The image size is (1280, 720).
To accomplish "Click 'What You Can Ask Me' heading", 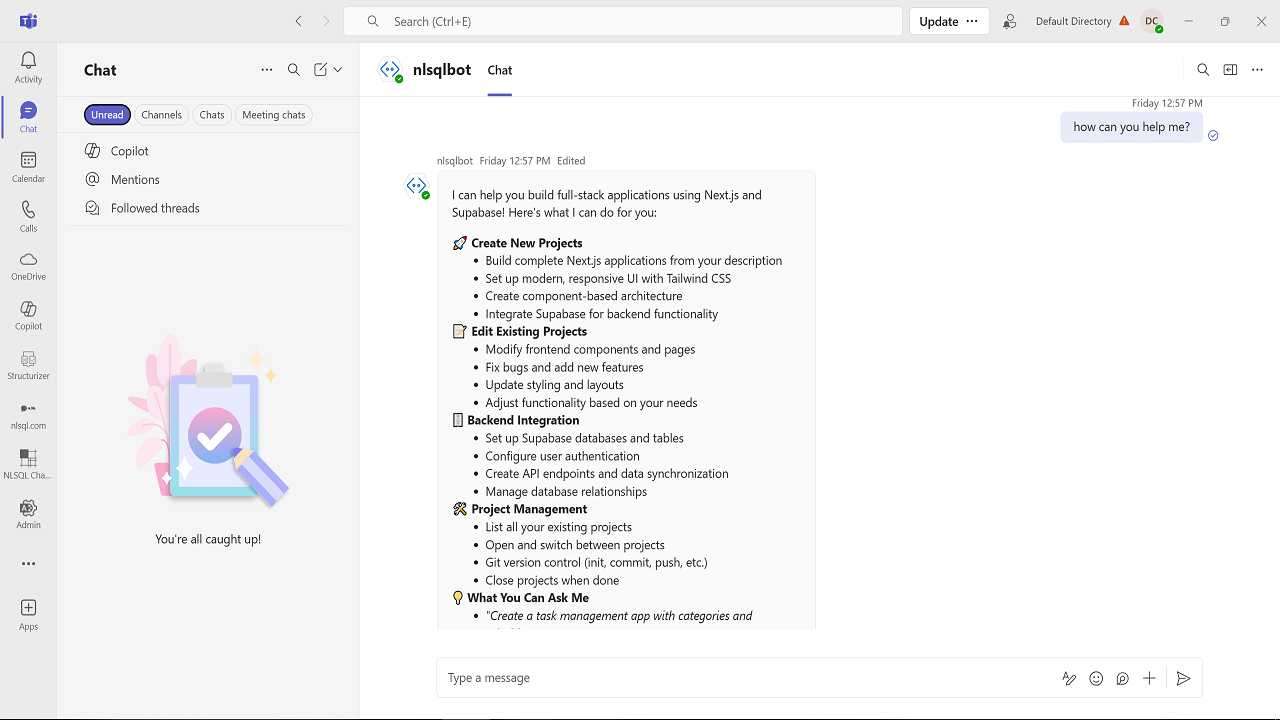I will click(528, 598).
